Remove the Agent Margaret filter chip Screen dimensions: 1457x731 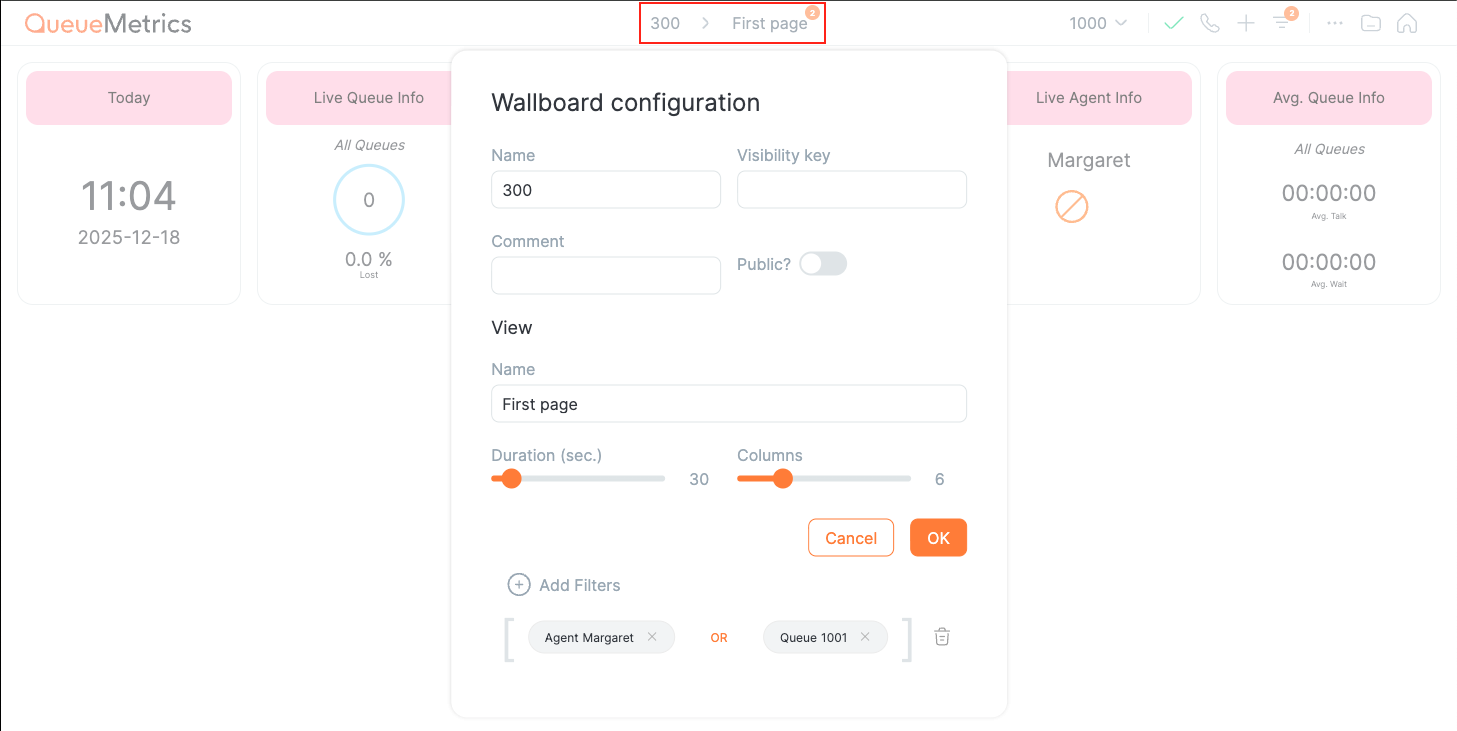click(x=652, y=637)
